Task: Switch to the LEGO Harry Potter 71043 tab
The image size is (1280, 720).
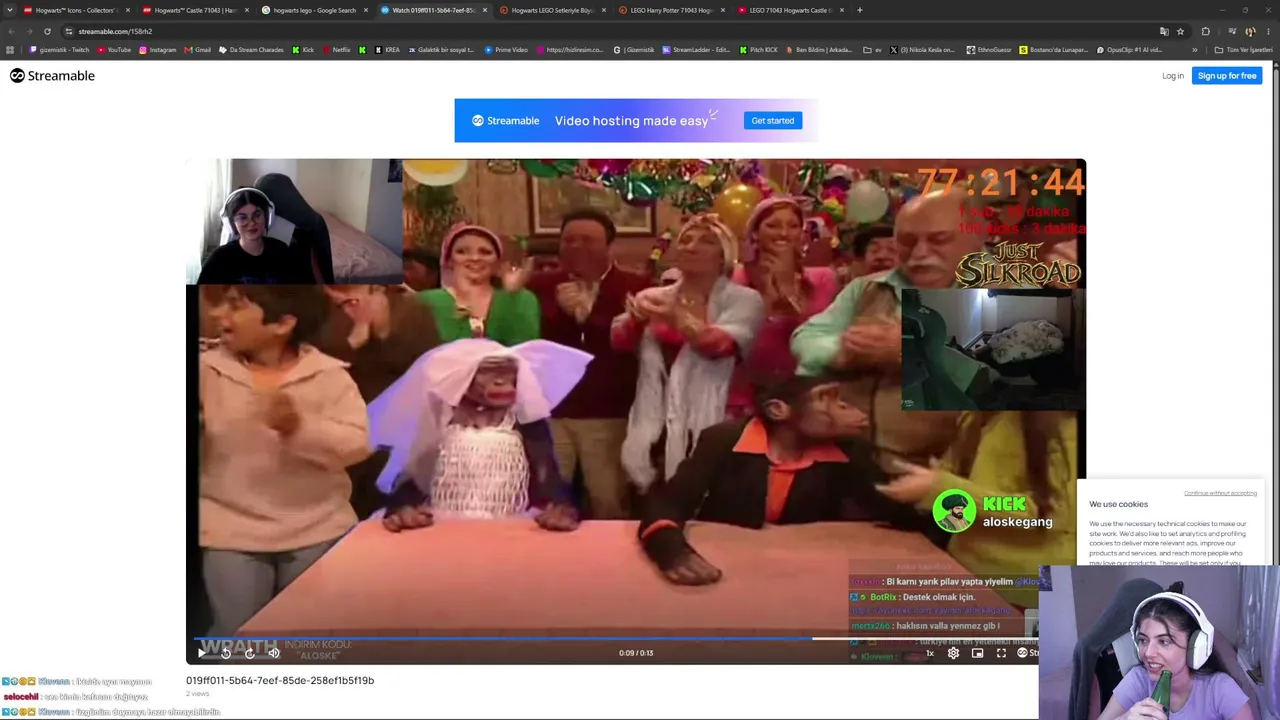Action: (672, 10)
